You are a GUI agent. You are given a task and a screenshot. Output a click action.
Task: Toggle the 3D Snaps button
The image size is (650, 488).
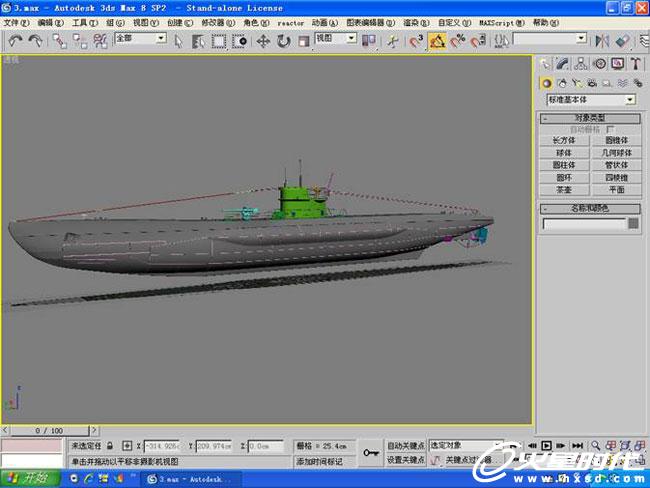pyautogui.click(x=416, y=41)
